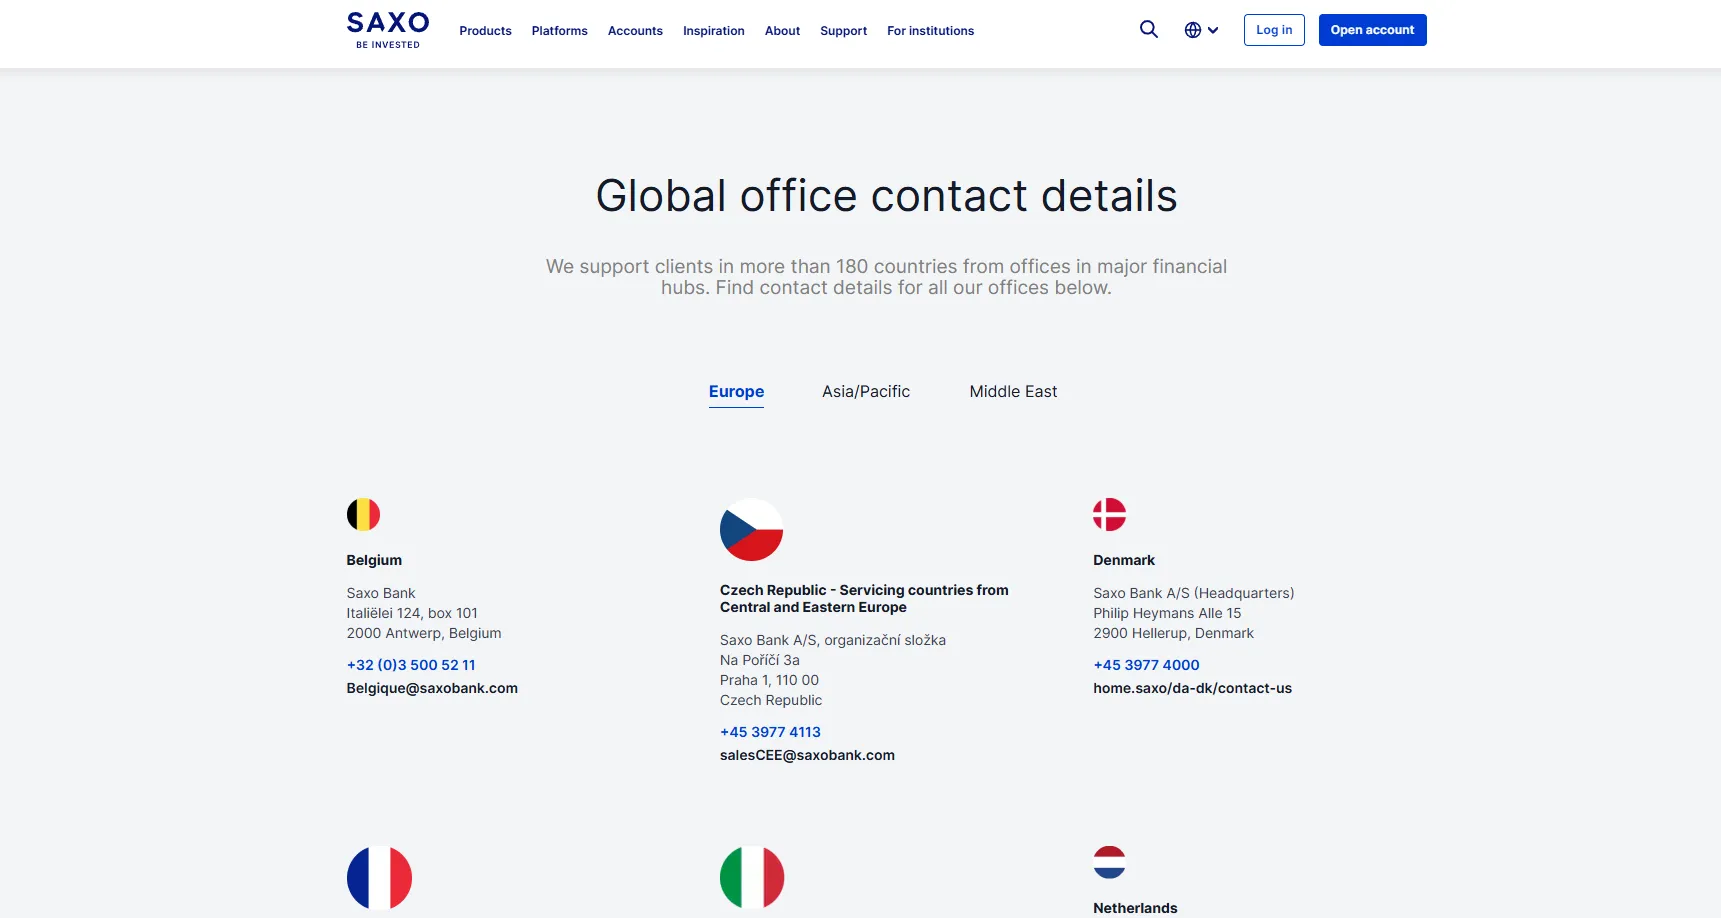Click the Czech Republic office heading
The width and height of the screenshot is (1721, 918).
coord(864,599)
